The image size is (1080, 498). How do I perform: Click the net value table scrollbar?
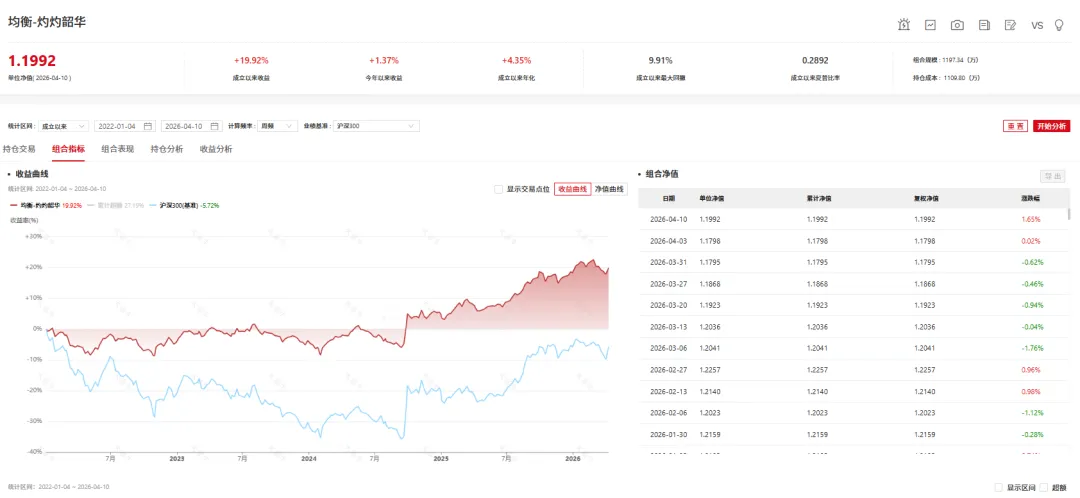(x=1069, y=214)
